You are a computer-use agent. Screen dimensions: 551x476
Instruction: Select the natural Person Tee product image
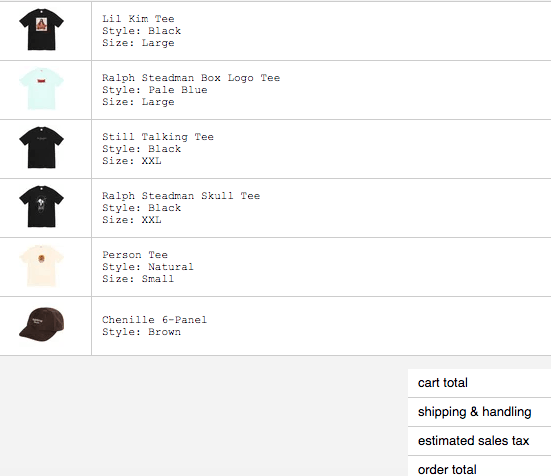point(41,266)
